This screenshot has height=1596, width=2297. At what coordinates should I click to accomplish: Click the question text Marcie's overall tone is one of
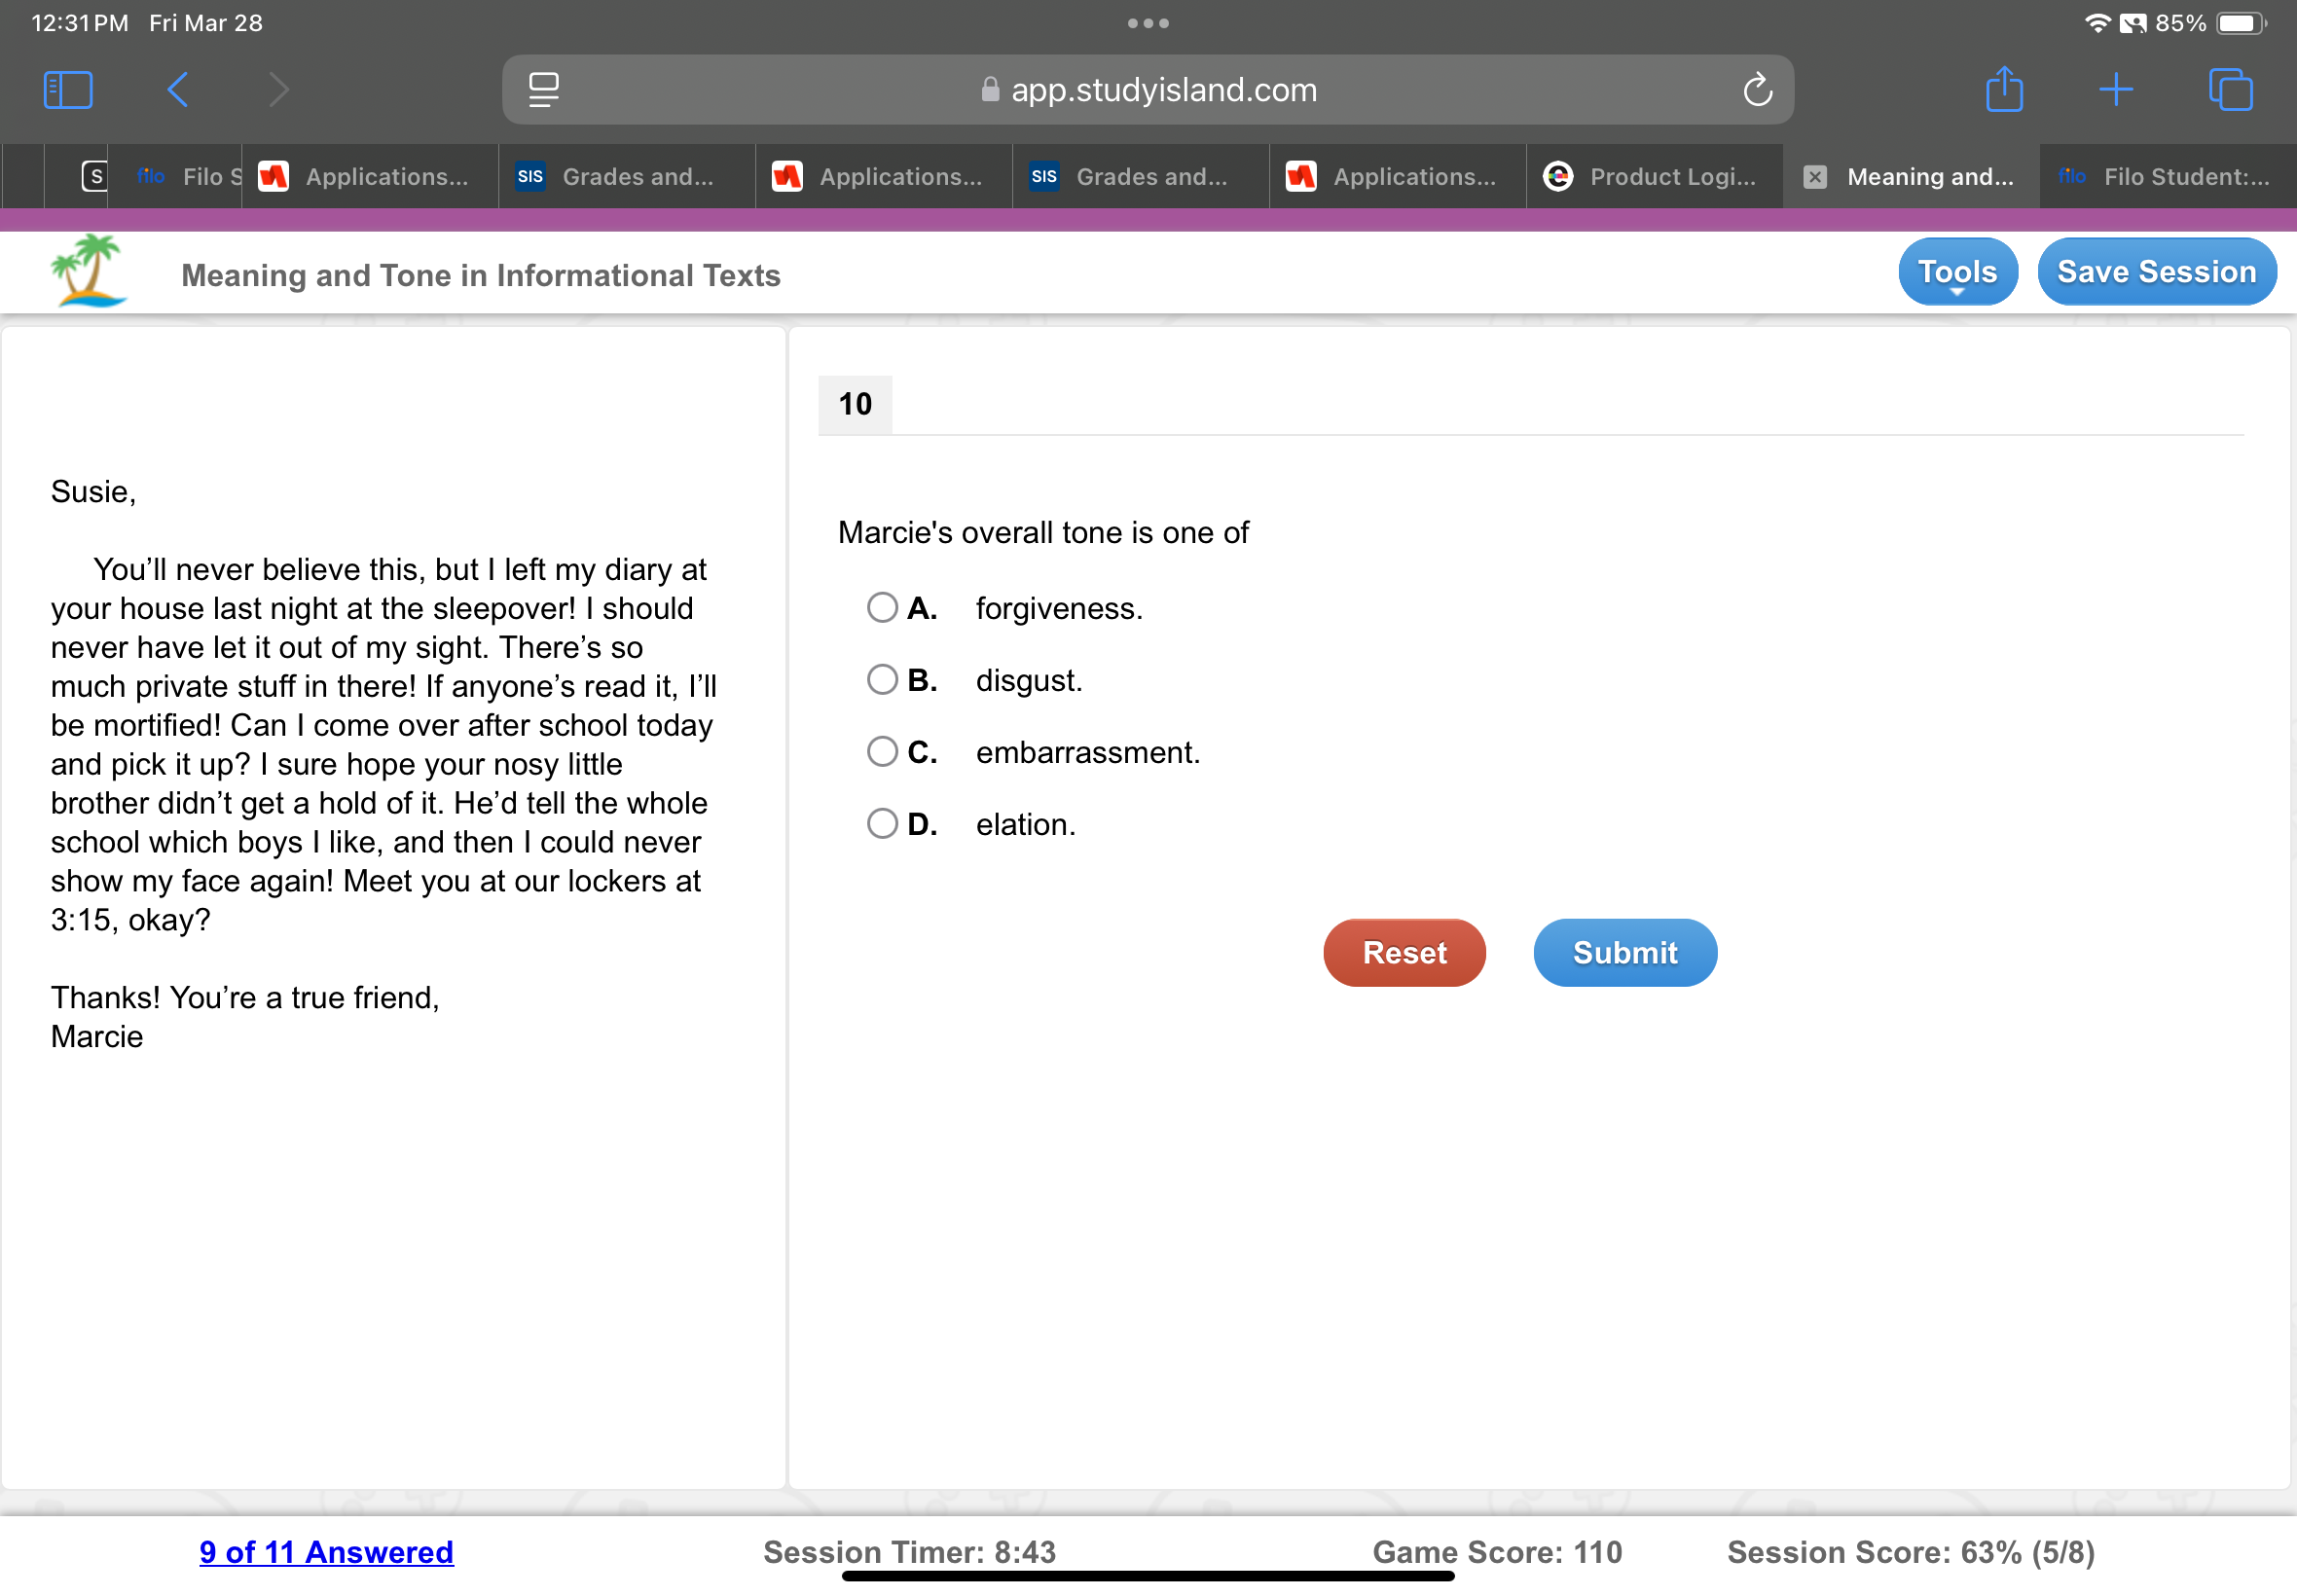coord(1043,533)
